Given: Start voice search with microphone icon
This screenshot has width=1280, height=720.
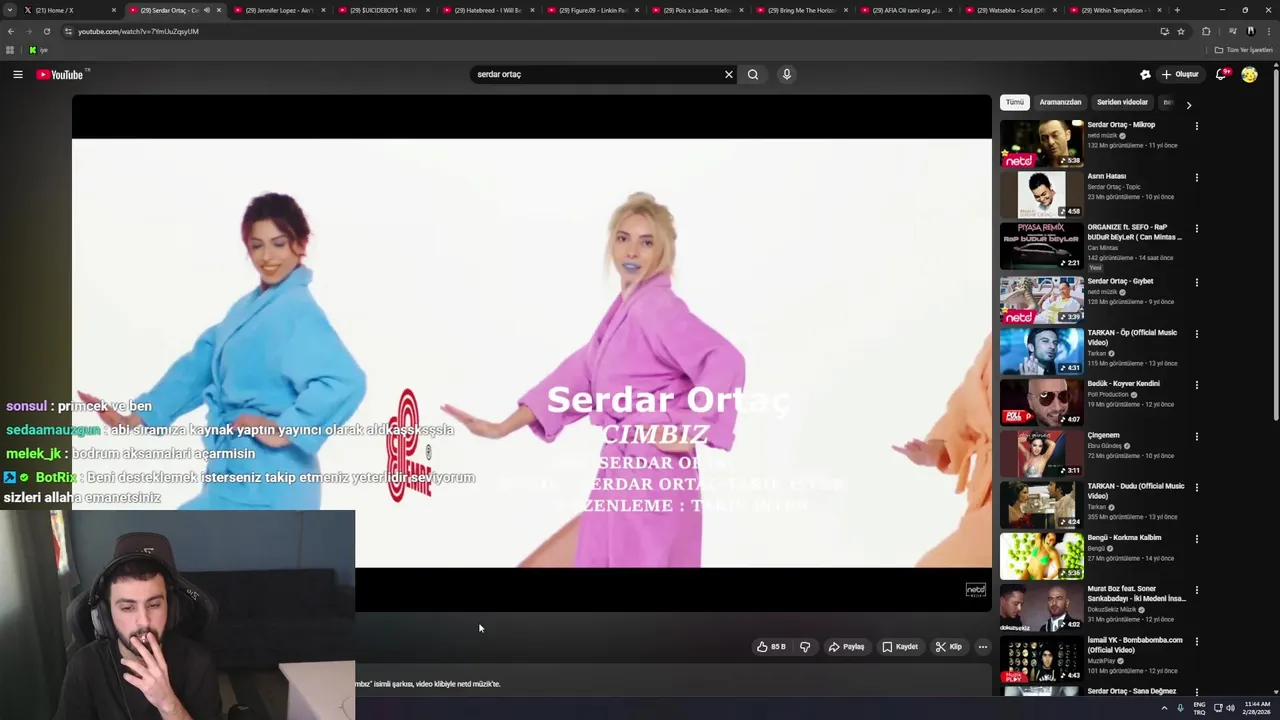Looking at the screenshot, I should 787,74.
